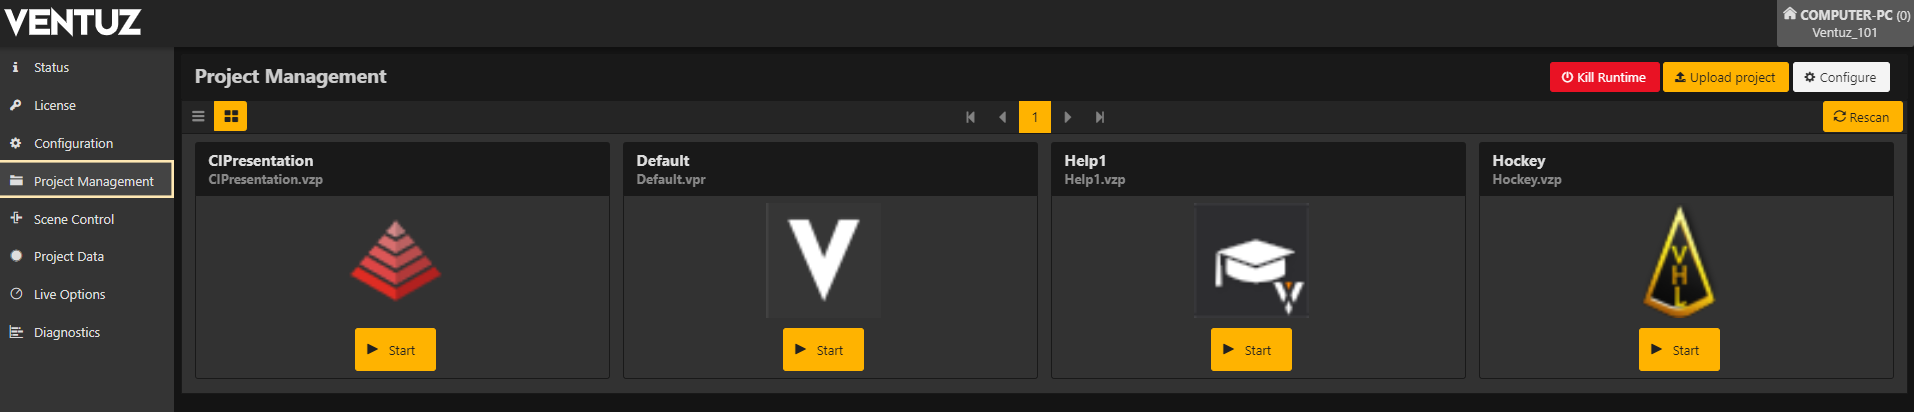Switch to list view layout
The width and height of the screenshot is (1914, 412).
(x=198, y=117)
